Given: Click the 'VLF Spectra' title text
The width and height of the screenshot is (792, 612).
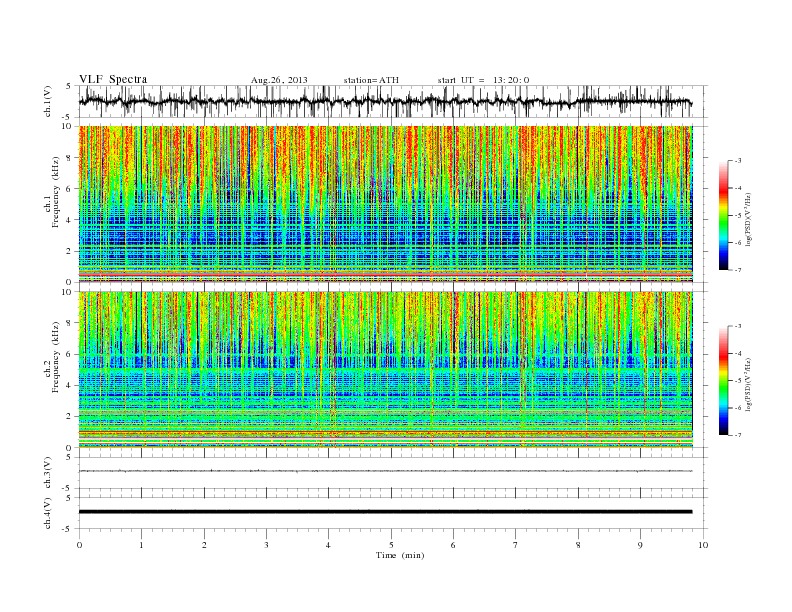Looking at the screenshot, I should coord(113,79).
